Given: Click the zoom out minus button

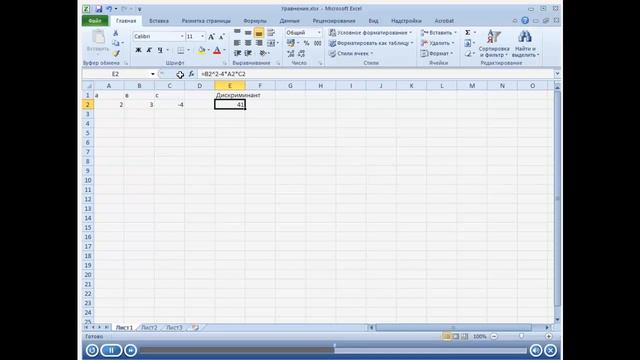Looking at the screenshot, I should 494,336.
